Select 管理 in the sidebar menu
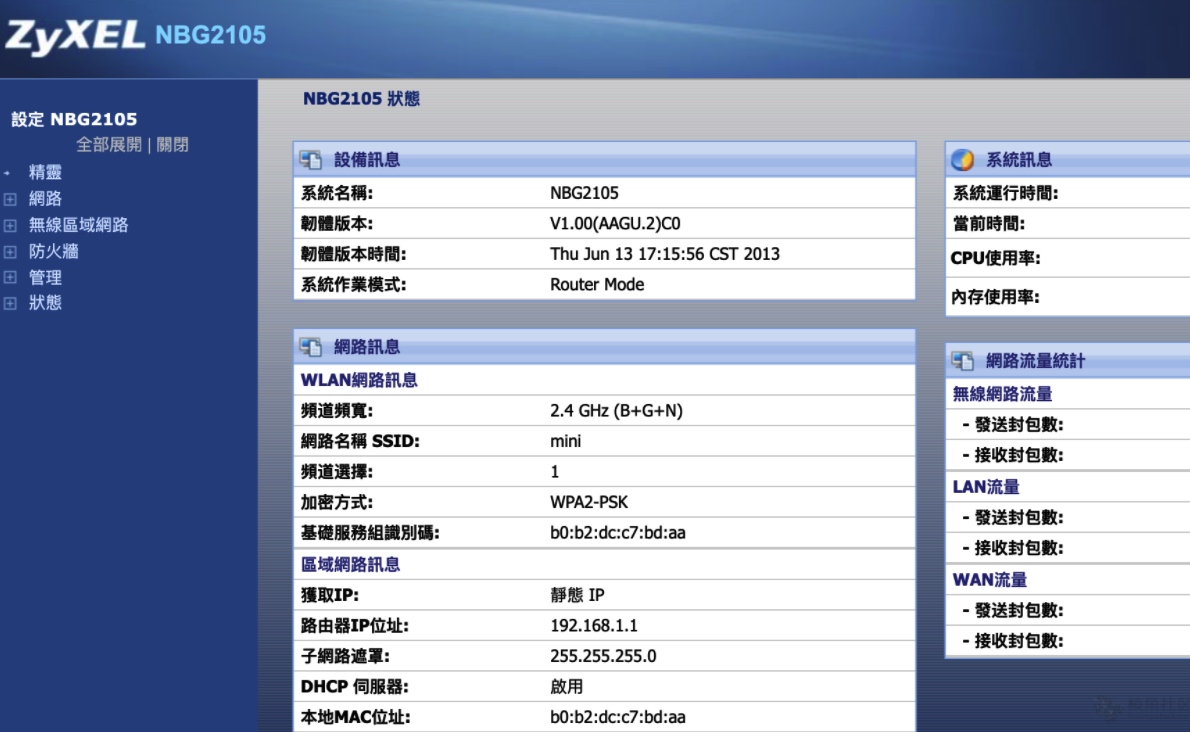 tap(45, 277)
